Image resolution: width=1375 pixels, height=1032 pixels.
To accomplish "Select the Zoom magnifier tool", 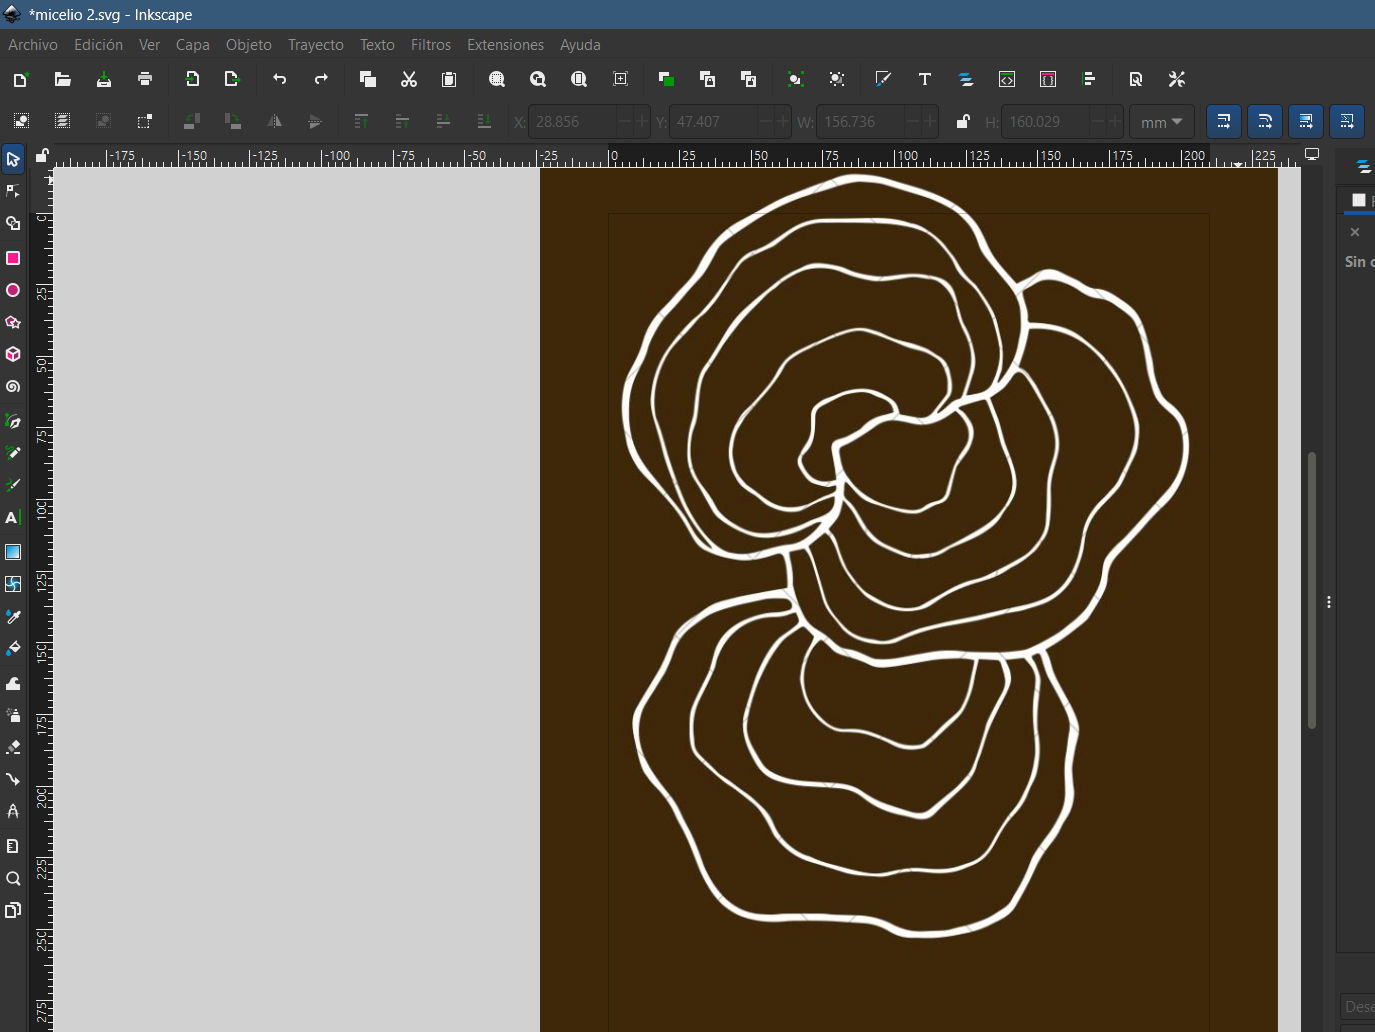I will pyautogui.click(x=13, y=879).
